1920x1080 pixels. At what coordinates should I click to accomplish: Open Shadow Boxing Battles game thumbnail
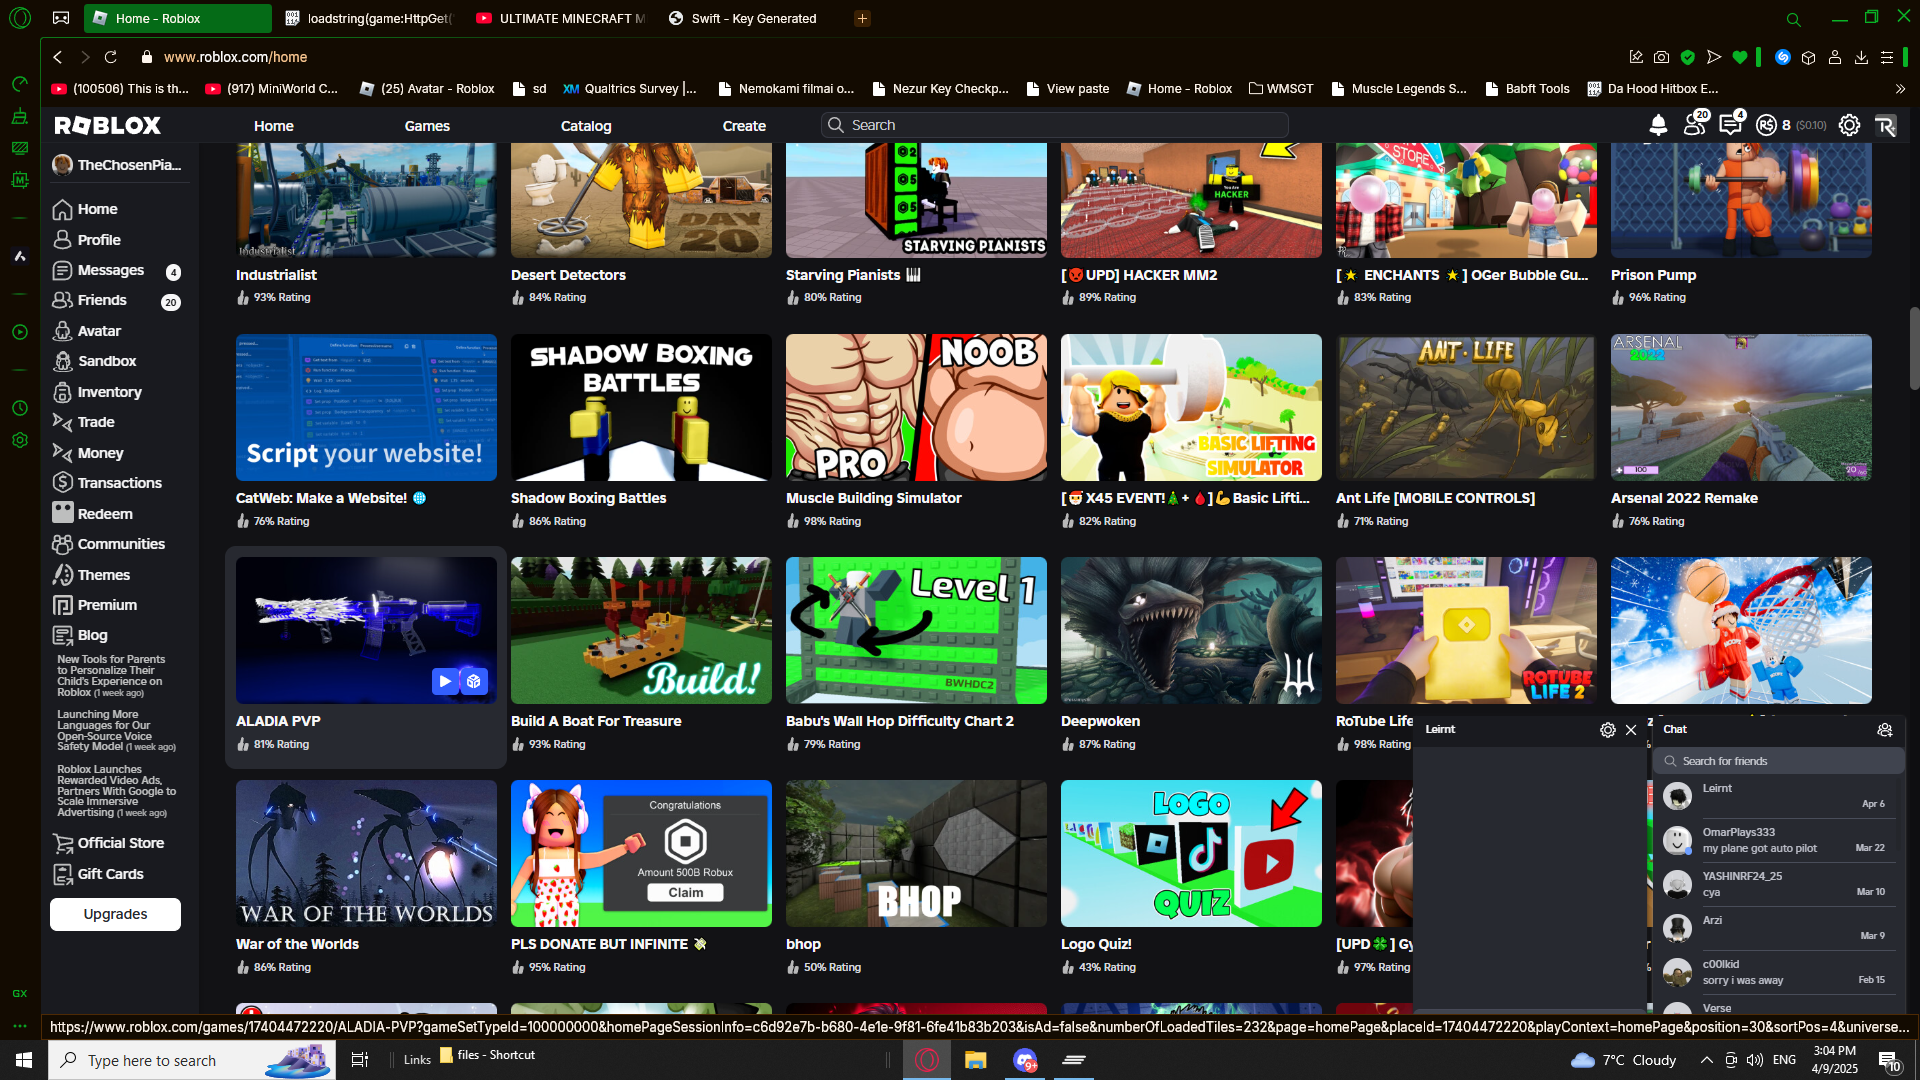(x=641, y=407)
